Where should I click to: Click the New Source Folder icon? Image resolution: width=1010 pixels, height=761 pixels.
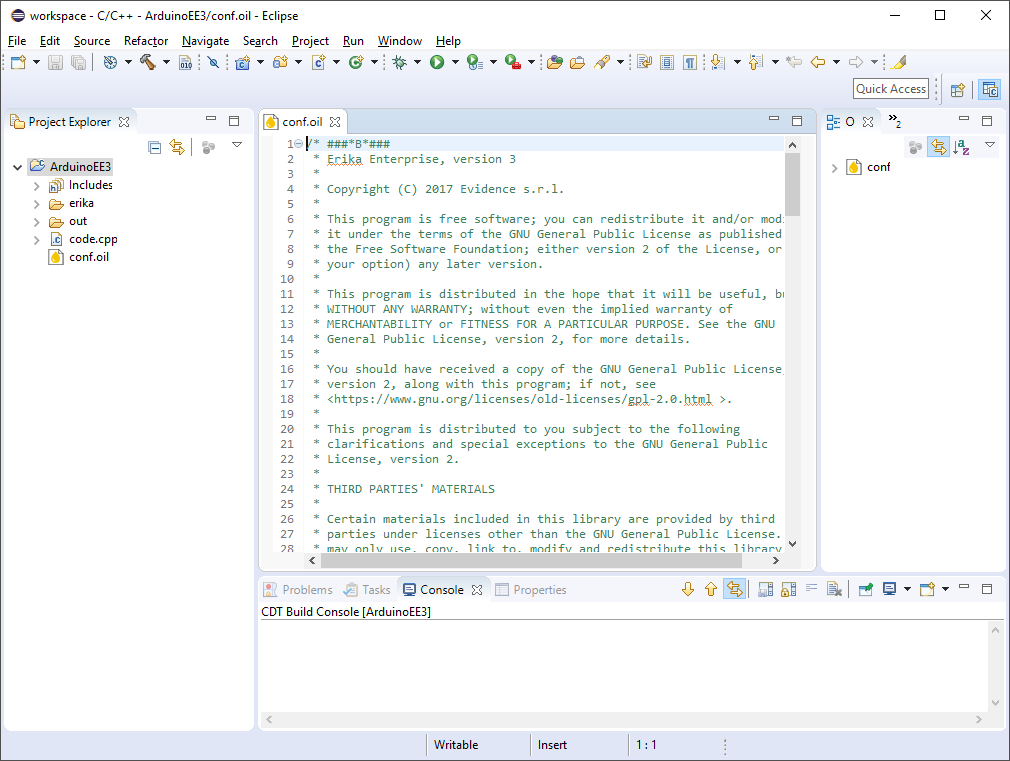pos(280,62)
